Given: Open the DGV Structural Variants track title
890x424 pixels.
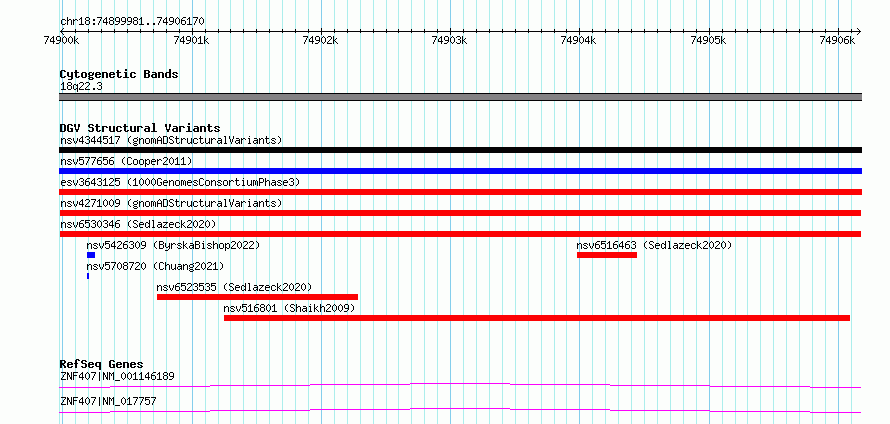Looking at the screenshot, I should [140, 128].
